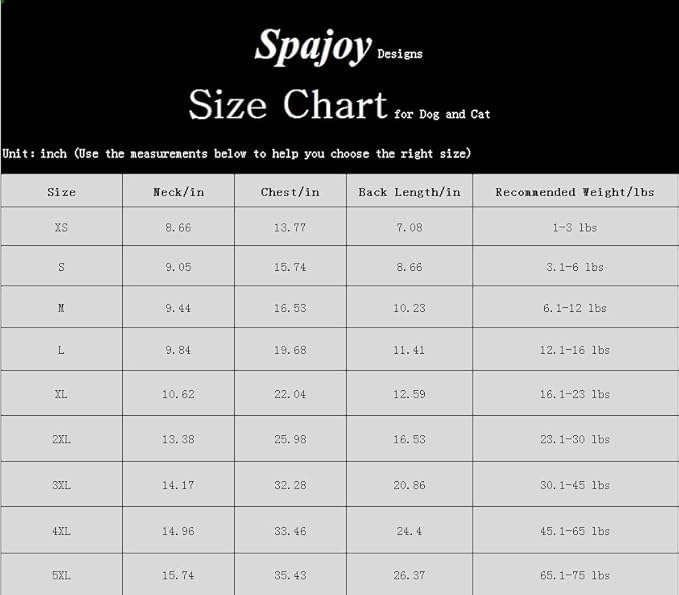Select the Size column header
The width and height of the screenshot is (679, 595).
61,192
